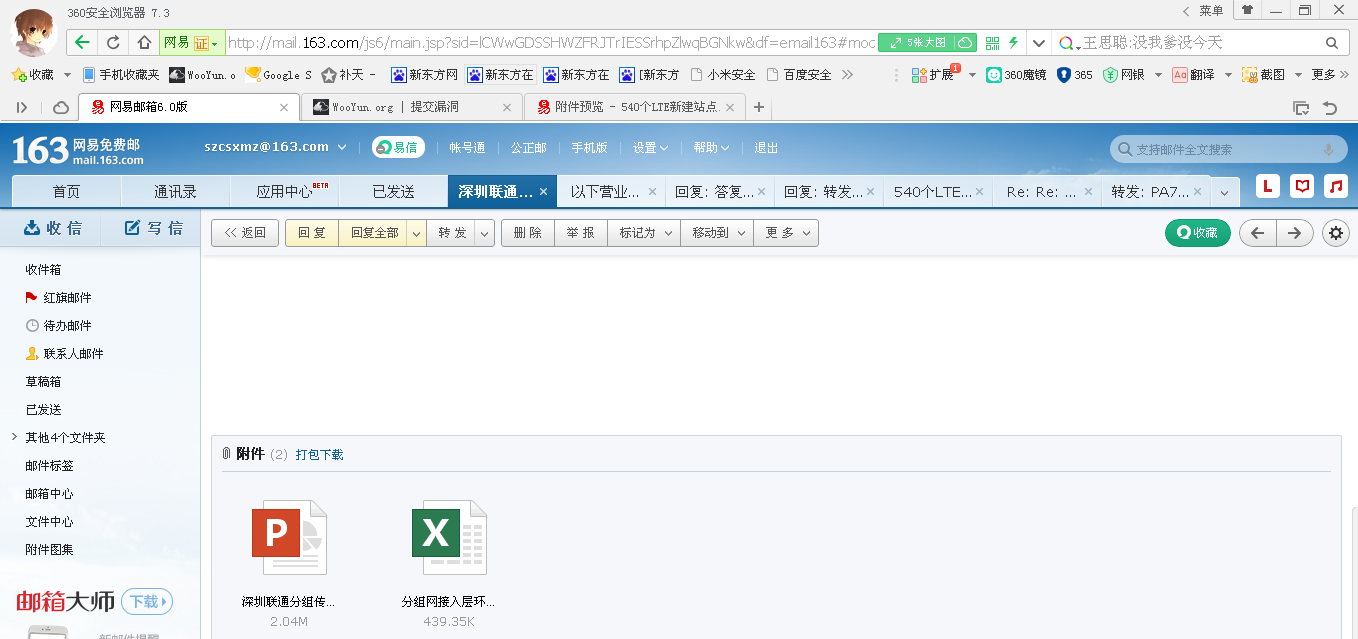Go to previous email arrow

[x=1258, y=233]
